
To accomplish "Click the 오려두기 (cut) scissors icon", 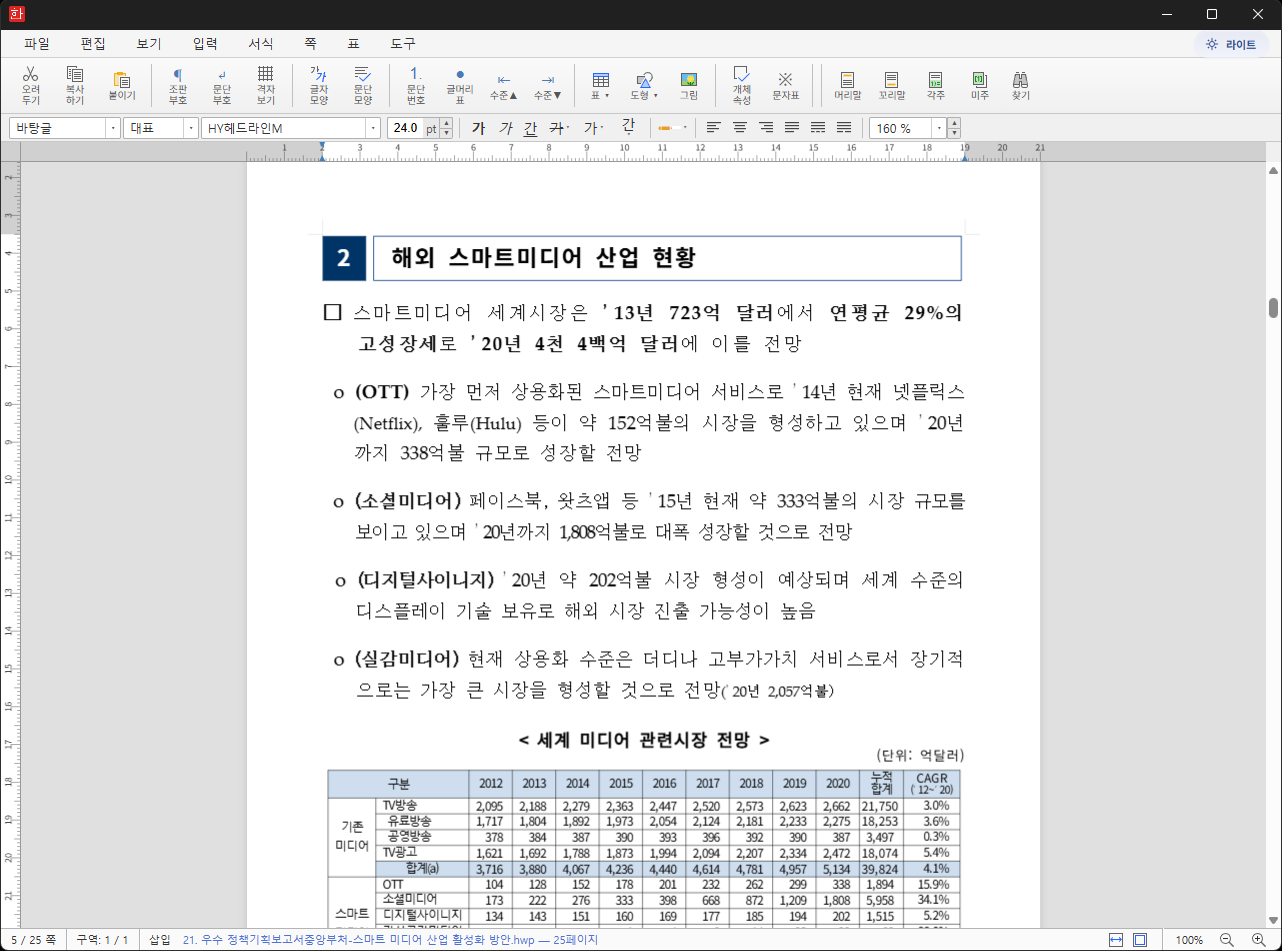I will 31,86.
